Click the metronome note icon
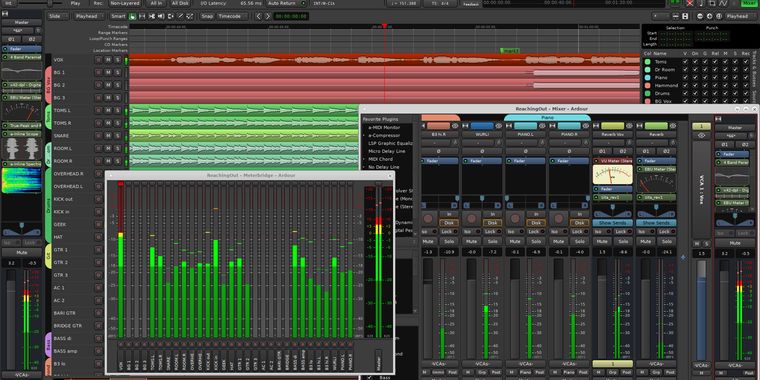This screenshot has width=760, height=380. point(701,3)
